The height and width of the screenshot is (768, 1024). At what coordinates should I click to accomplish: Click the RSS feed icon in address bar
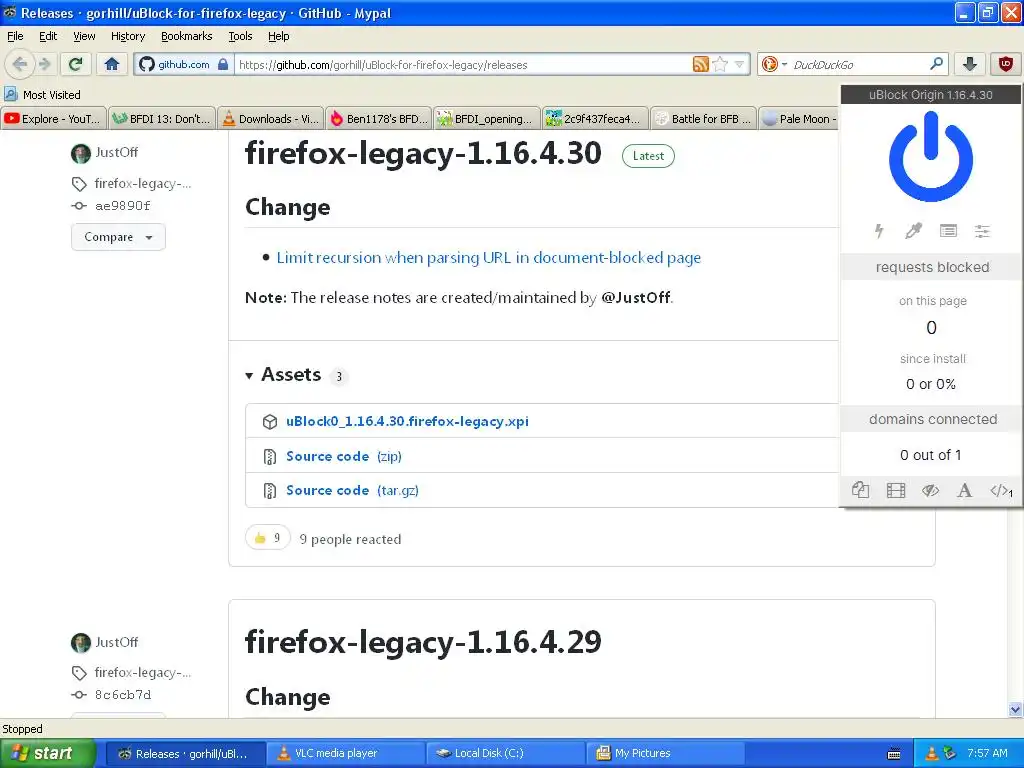[x=701, y=64]
